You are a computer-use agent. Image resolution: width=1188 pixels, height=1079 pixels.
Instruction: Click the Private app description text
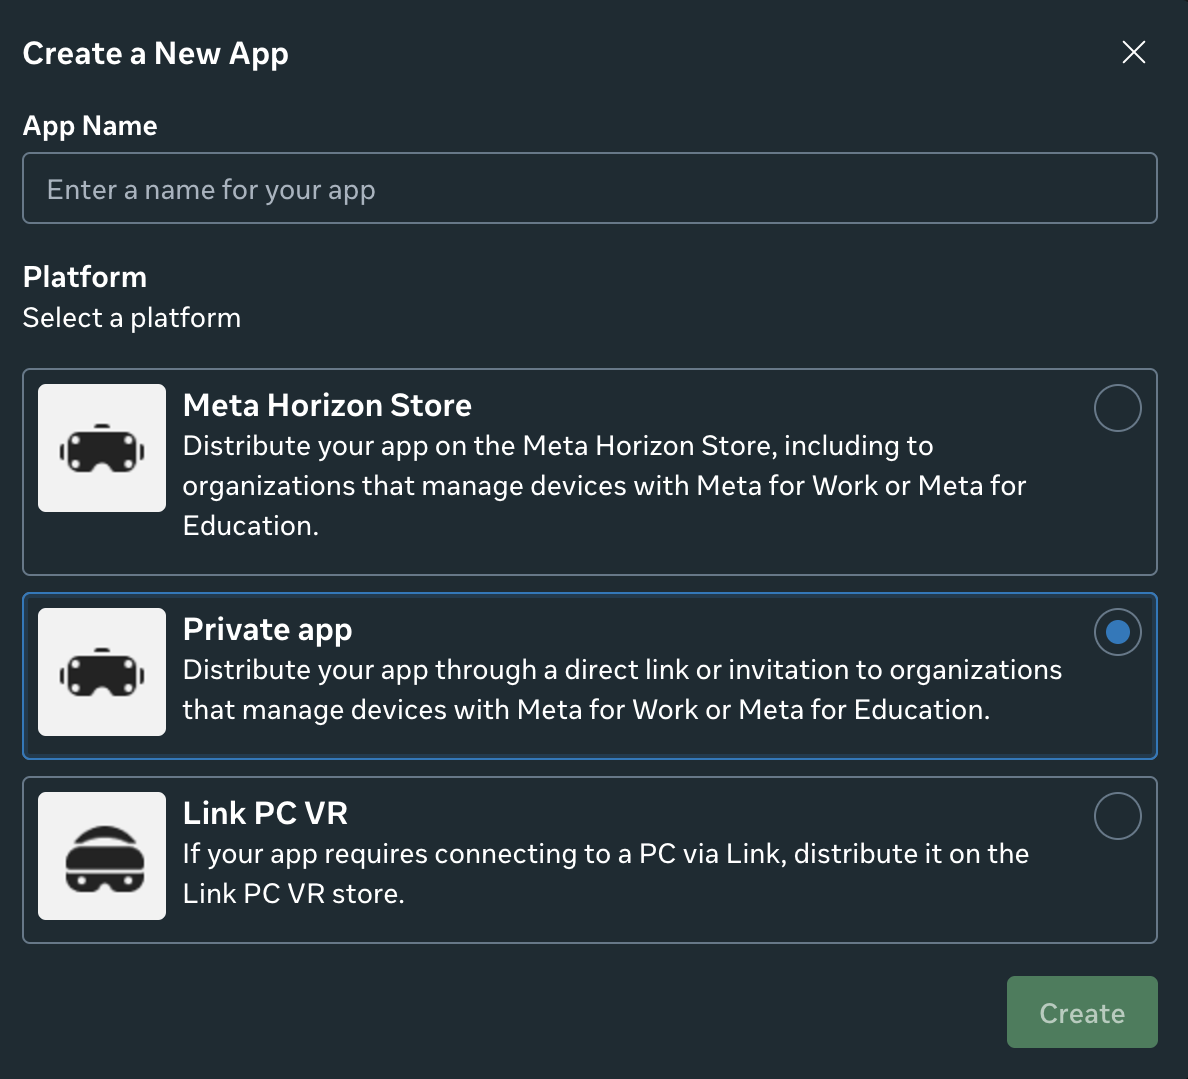pyautogui.click(x=622, y=690)
